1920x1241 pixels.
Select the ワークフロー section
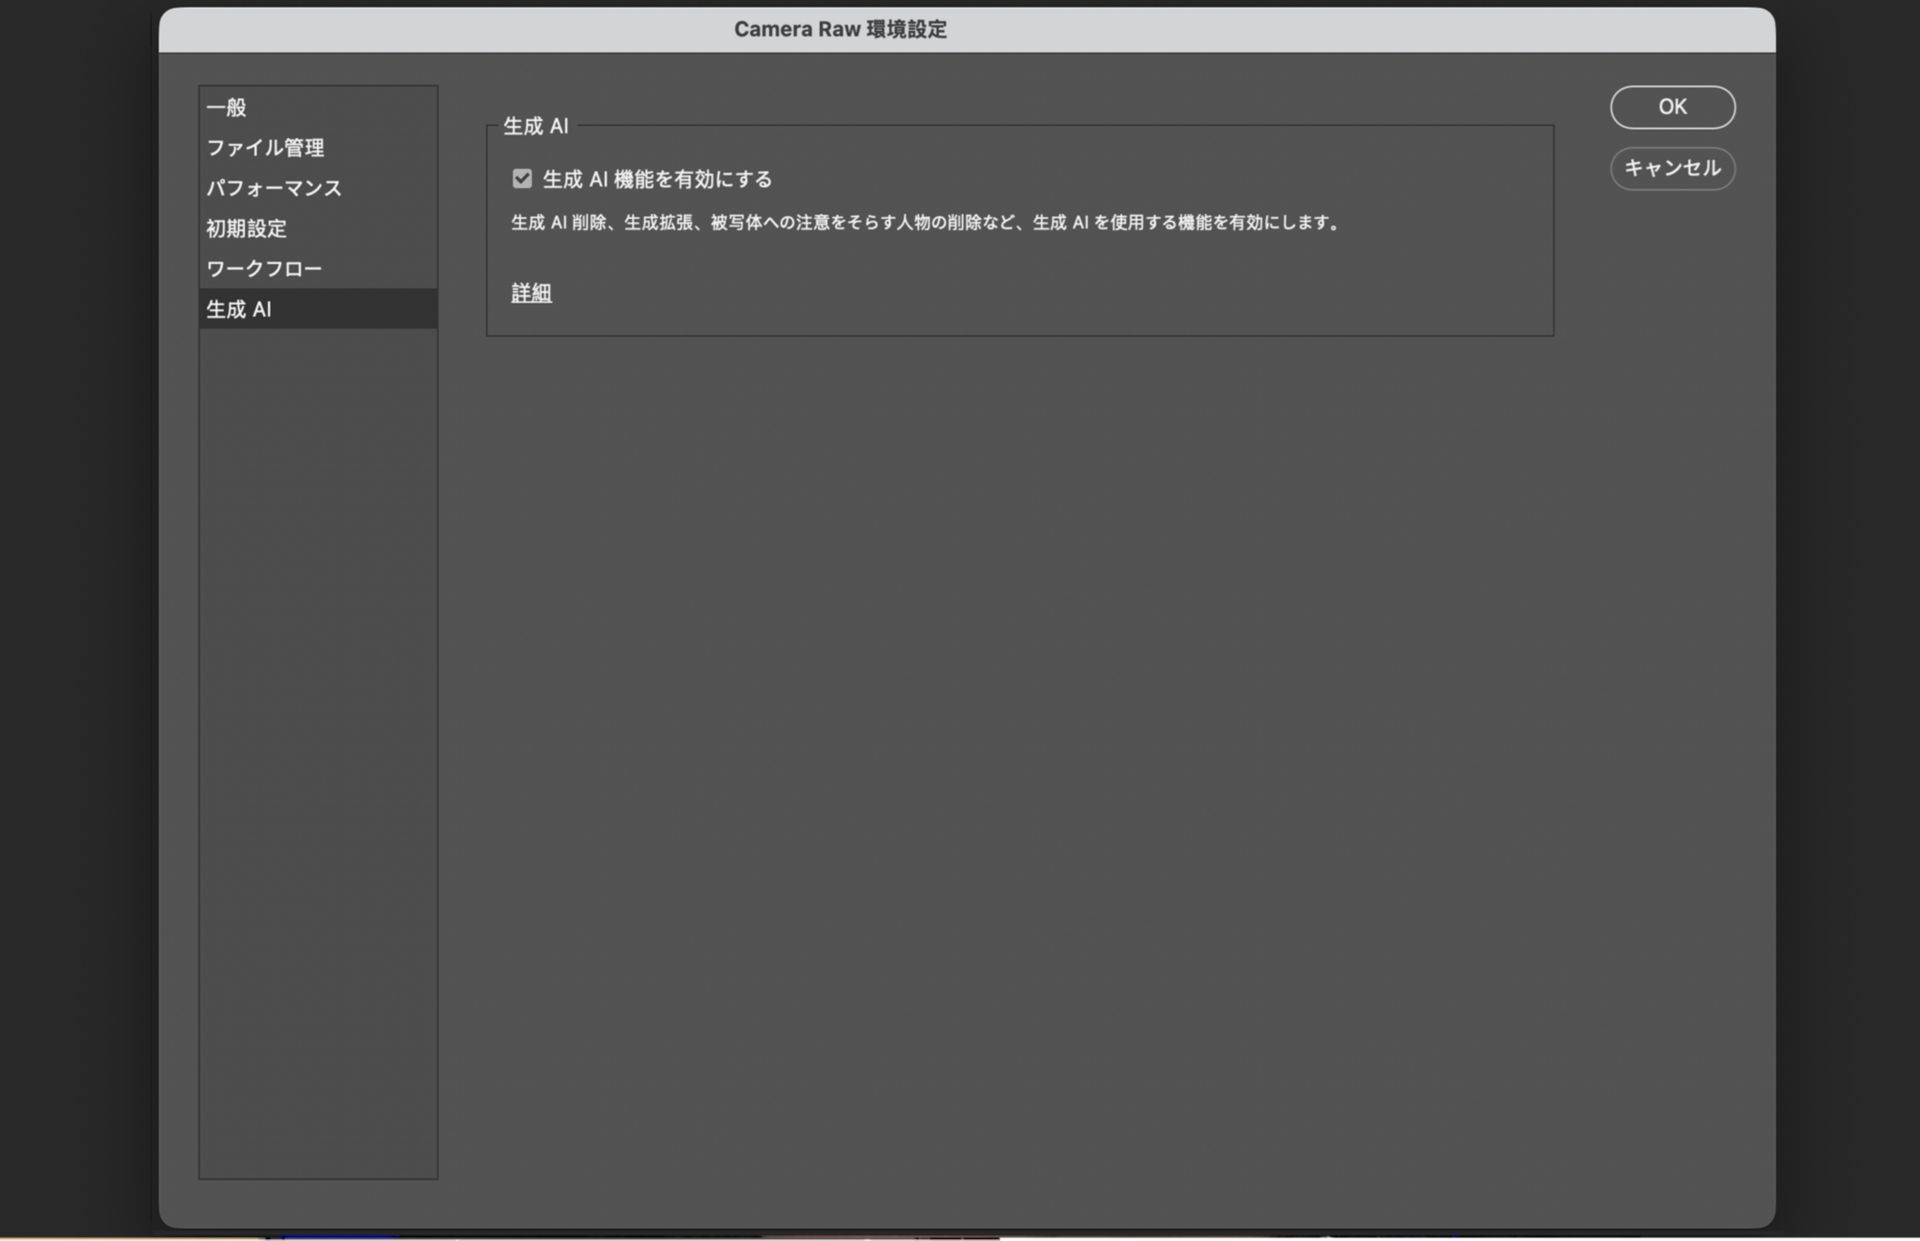click(x=318, y=268)
